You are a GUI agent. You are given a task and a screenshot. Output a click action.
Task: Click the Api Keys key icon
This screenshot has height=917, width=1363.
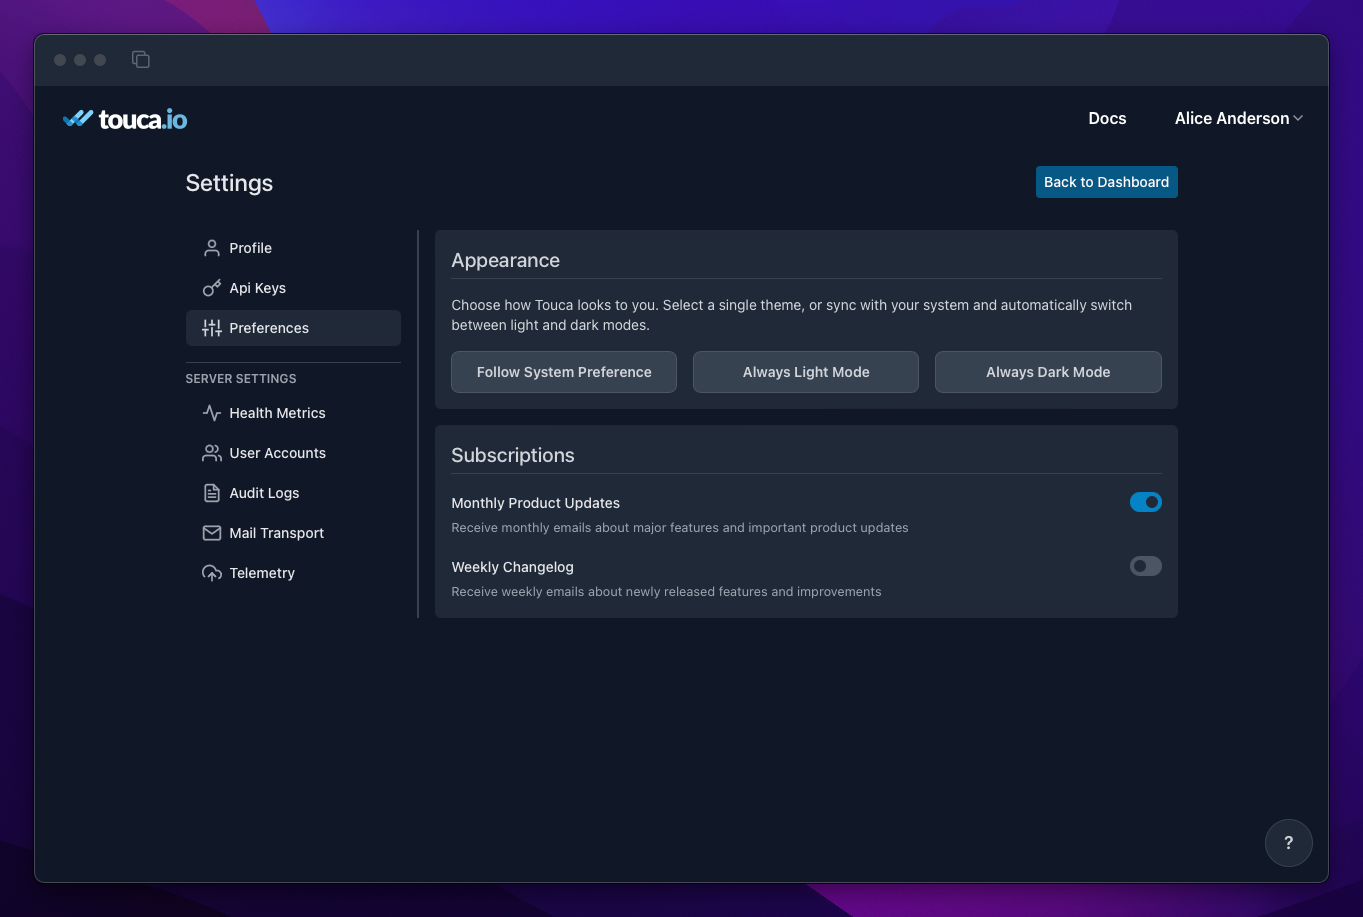[x=212, y=288]
